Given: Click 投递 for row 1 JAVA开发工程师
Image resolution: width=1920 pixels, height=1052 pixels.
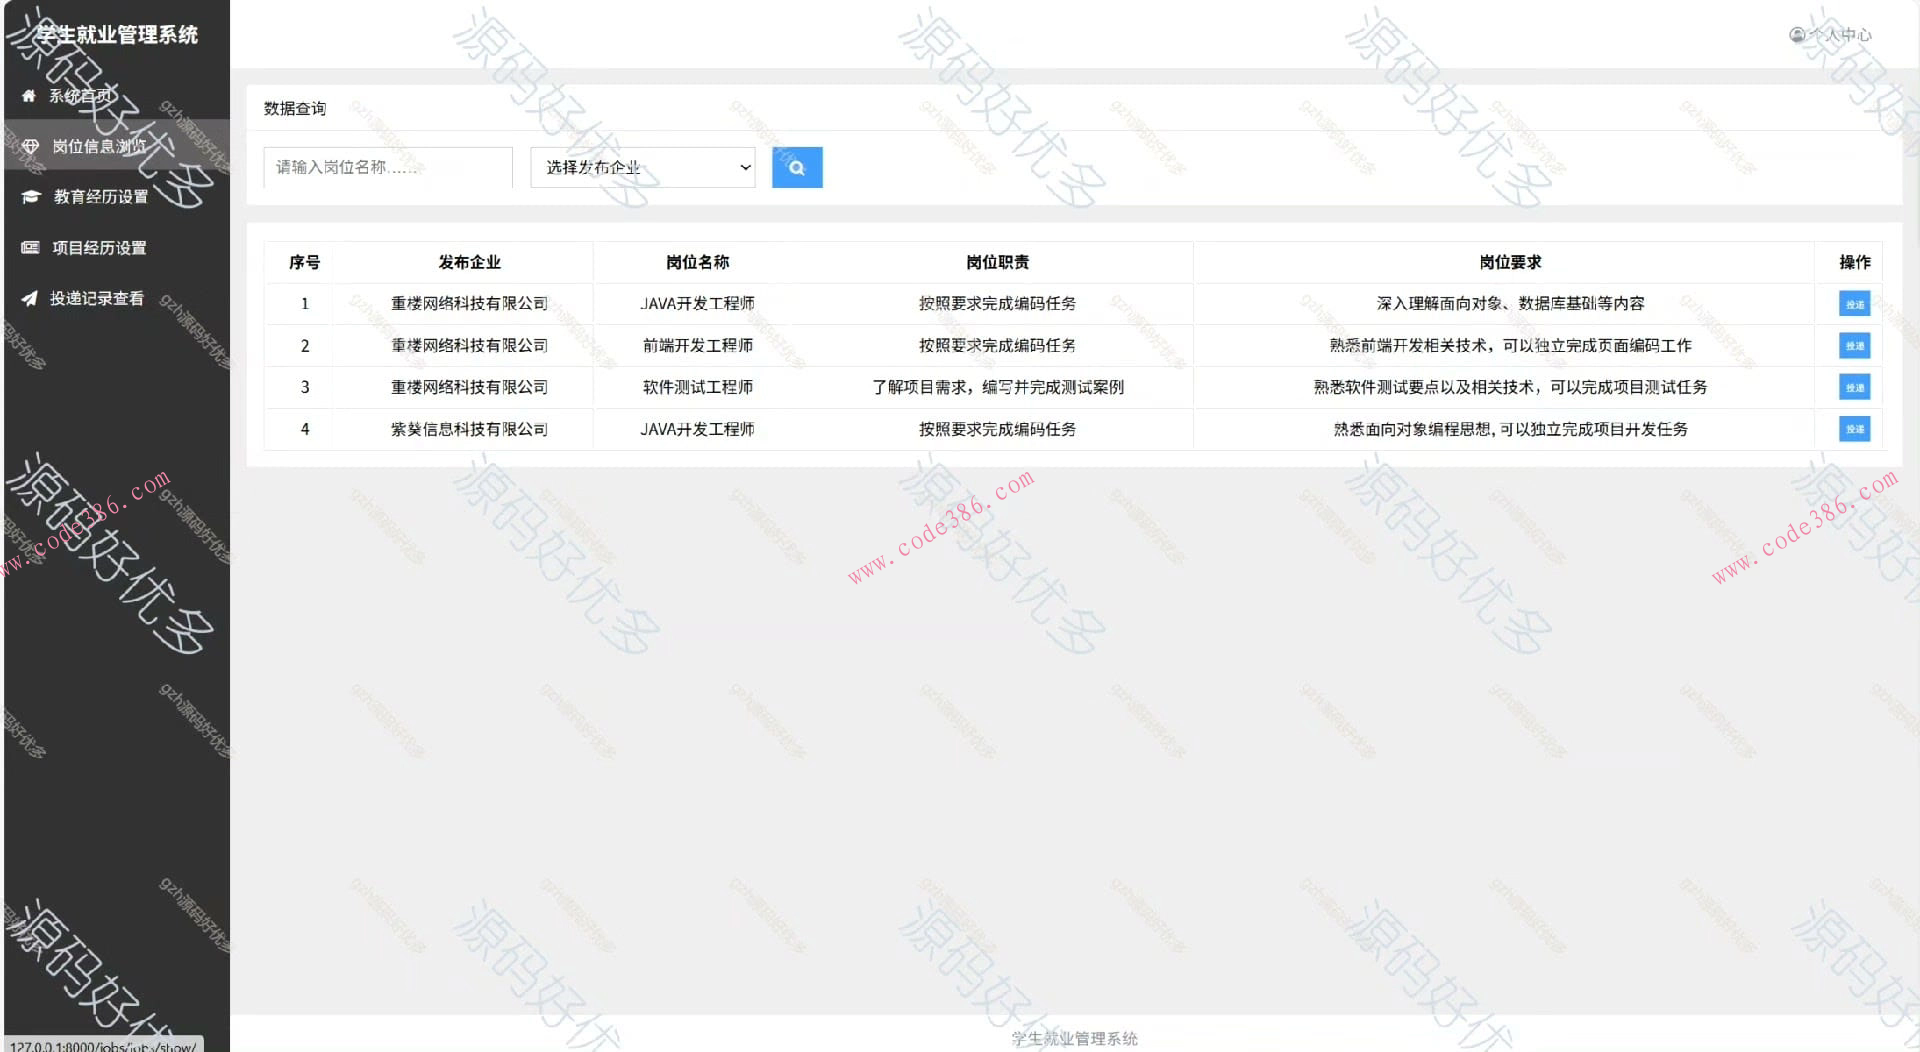Looking at the screenshot, I should point(1854,304).
